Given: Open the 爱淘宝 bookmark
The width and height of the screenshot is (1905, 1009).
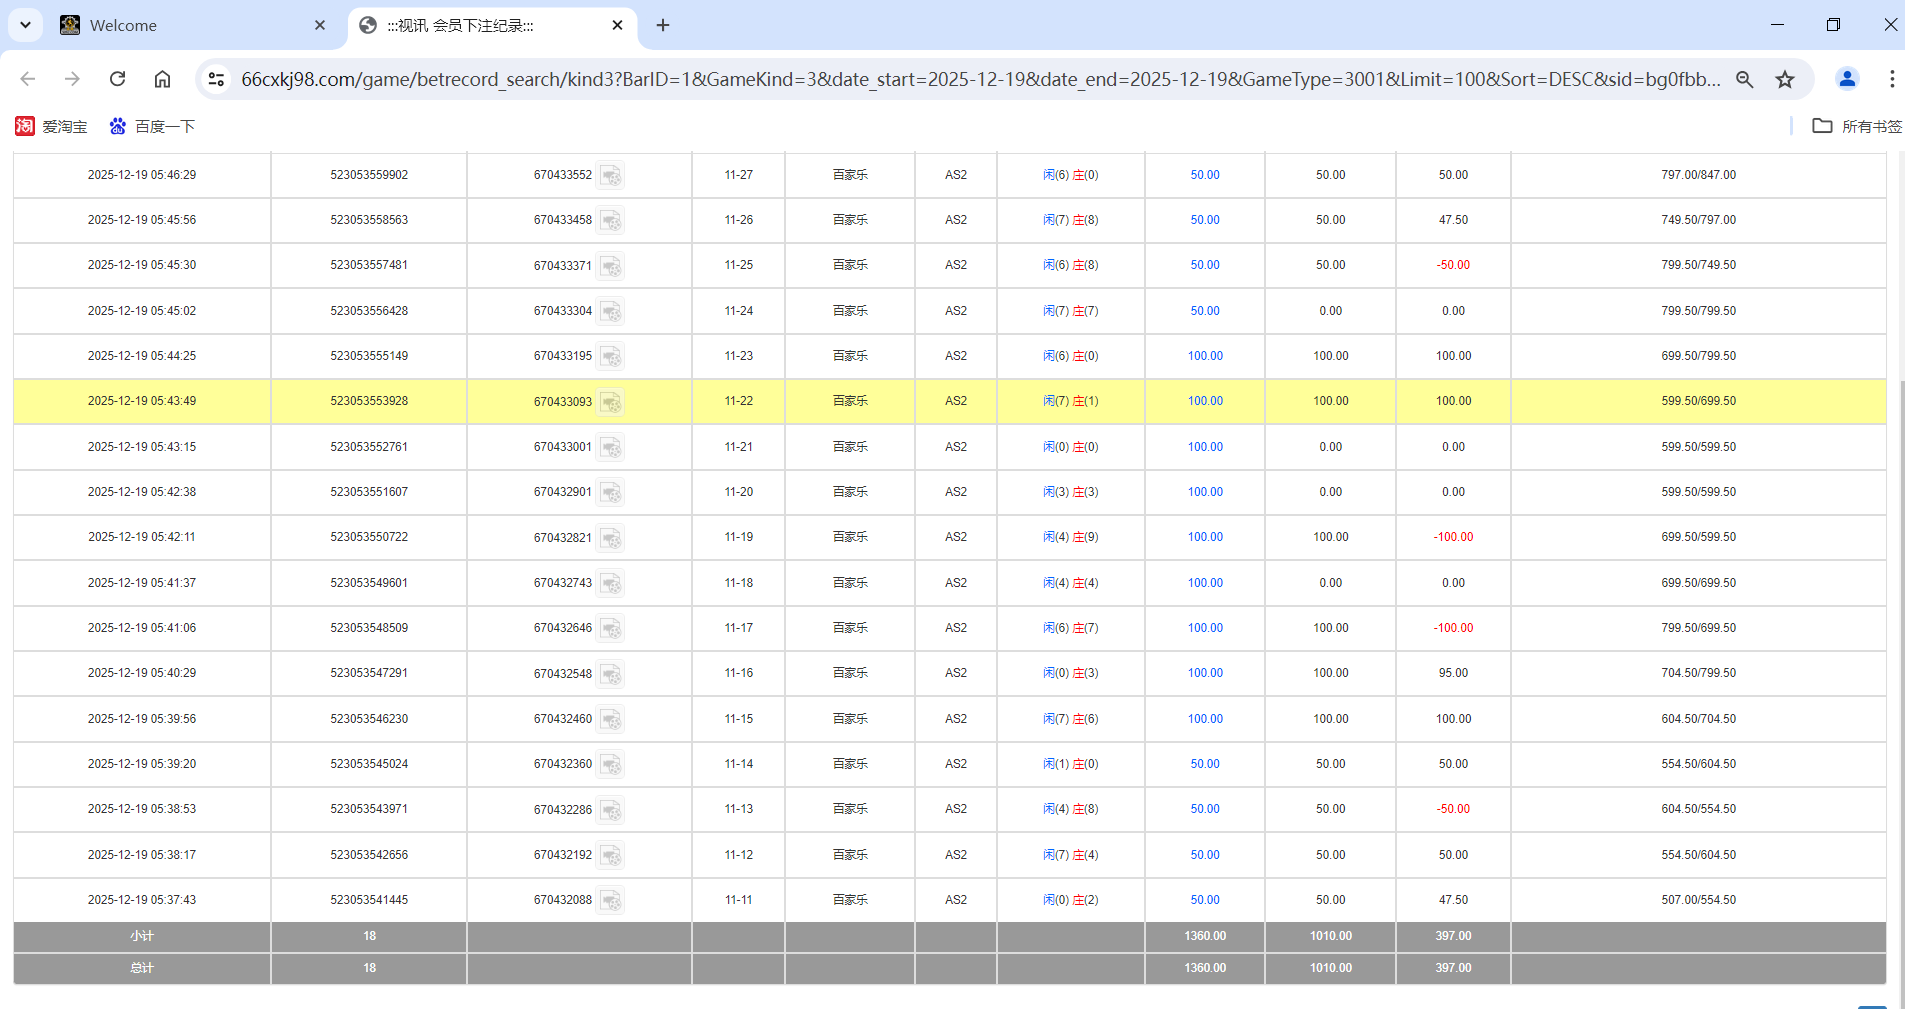Looking at the screenshot, I should pyautogui.click(x=52, y=126).
